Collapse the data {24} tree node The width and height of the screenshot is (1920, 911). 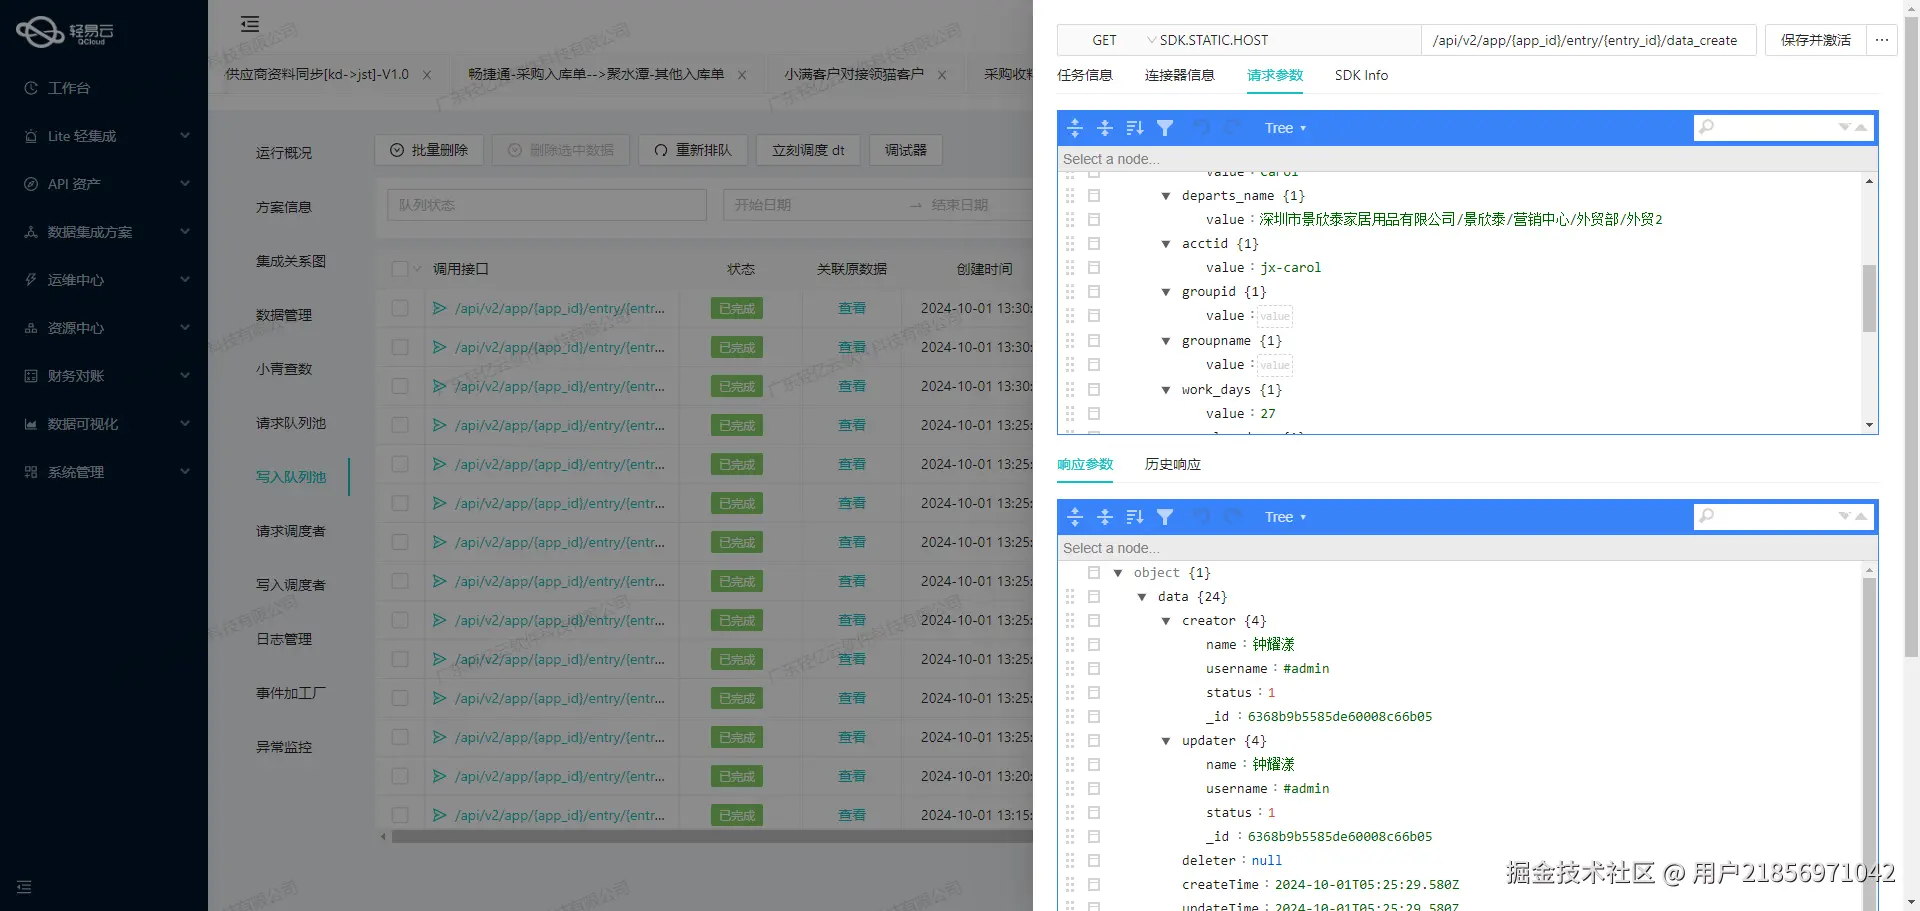(1142, 596)
